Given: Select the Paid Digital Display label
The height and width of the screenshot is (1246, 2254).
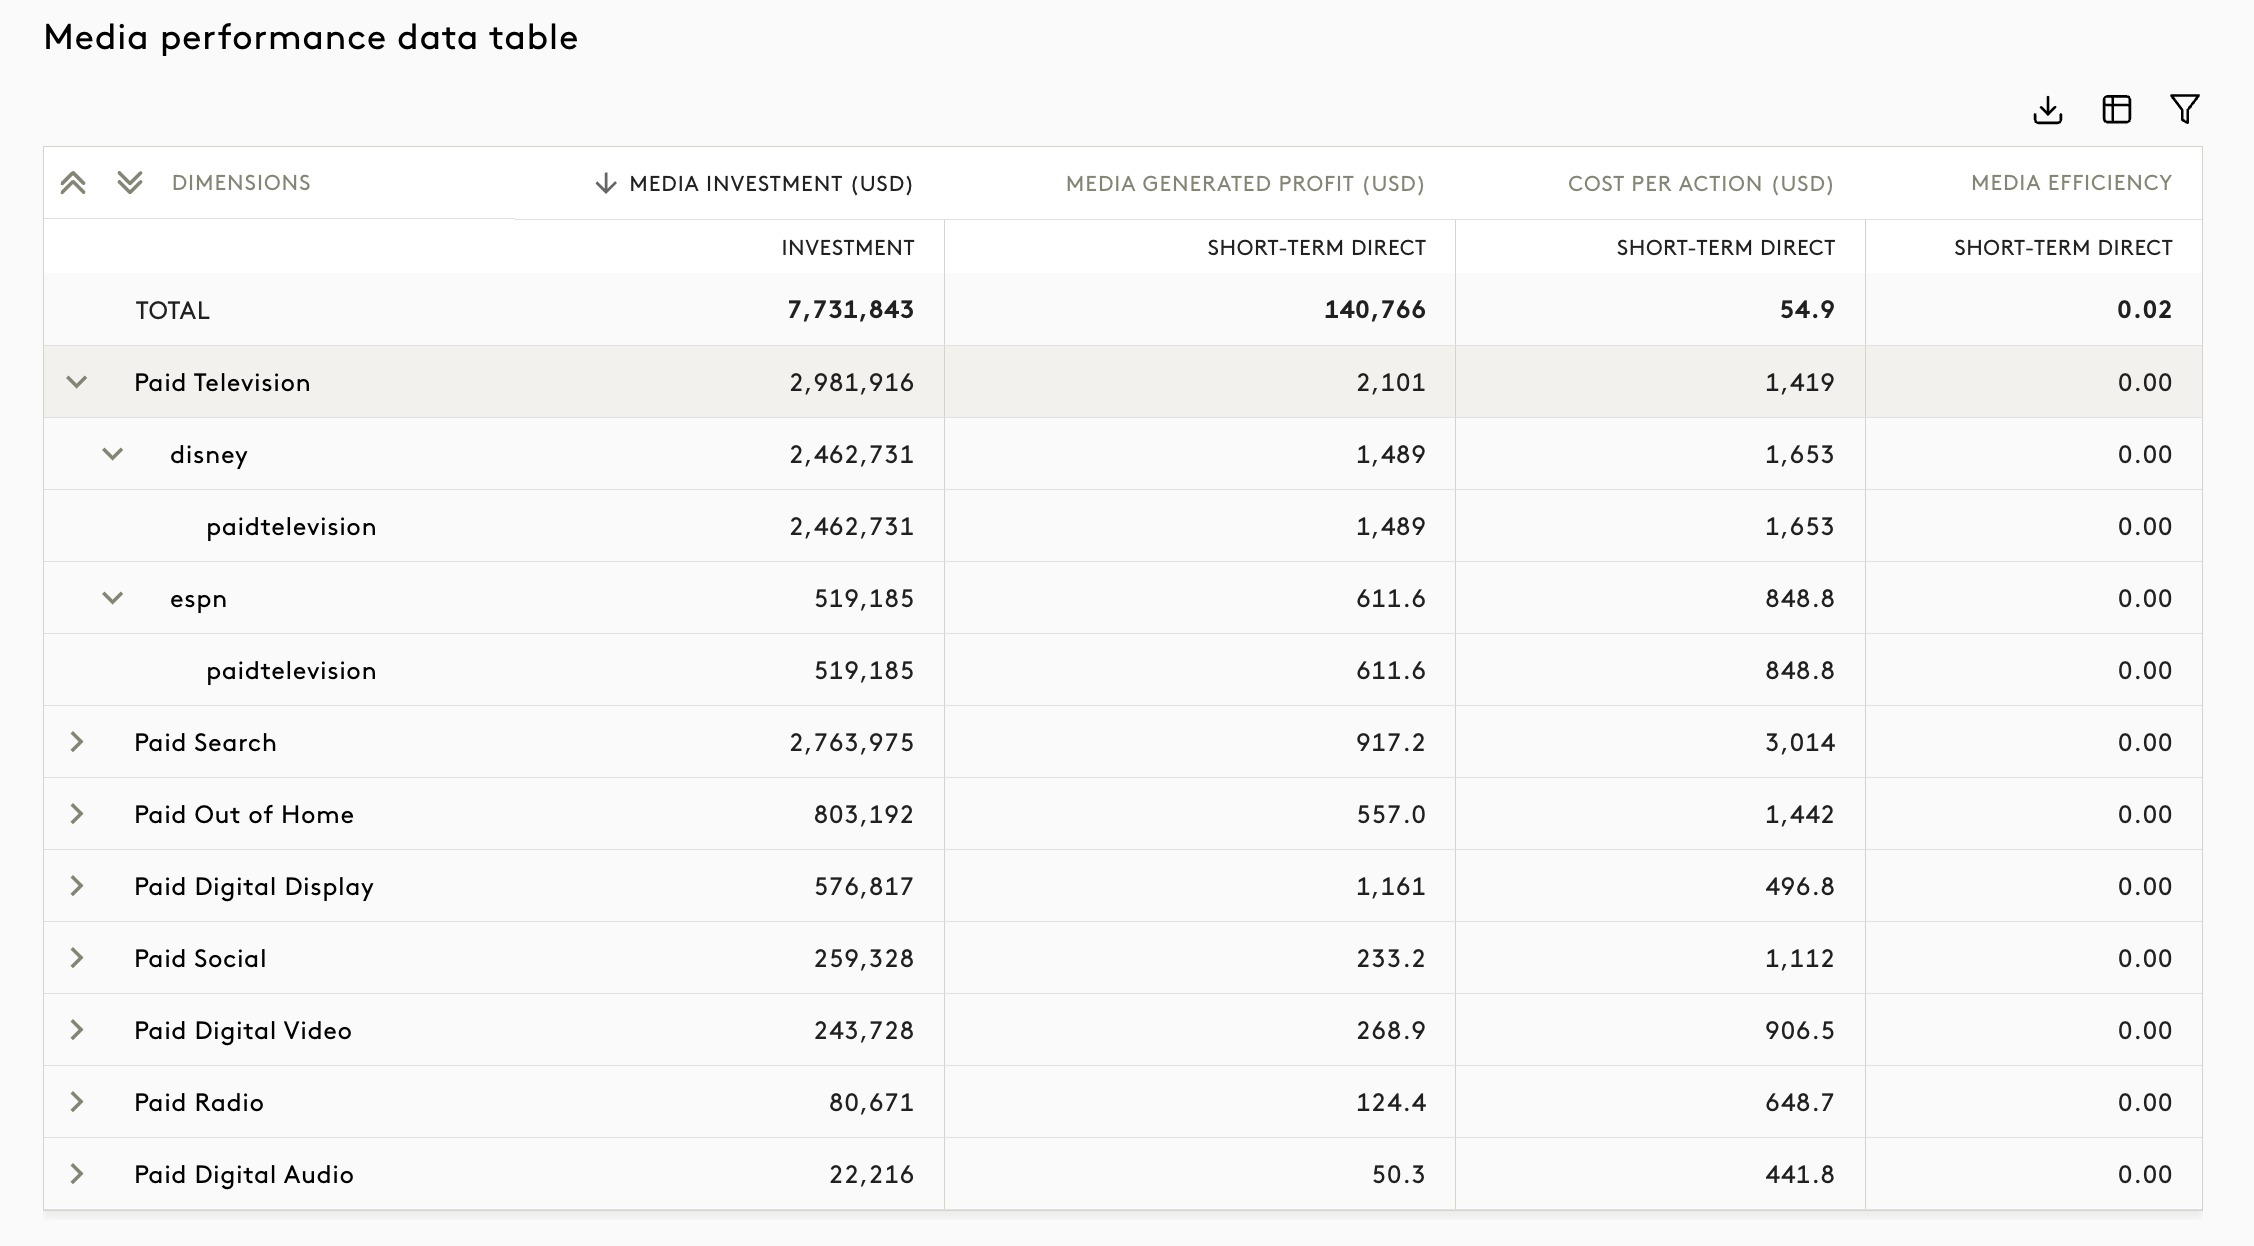Looking at the screenshot, I should [x=254, y=887].
